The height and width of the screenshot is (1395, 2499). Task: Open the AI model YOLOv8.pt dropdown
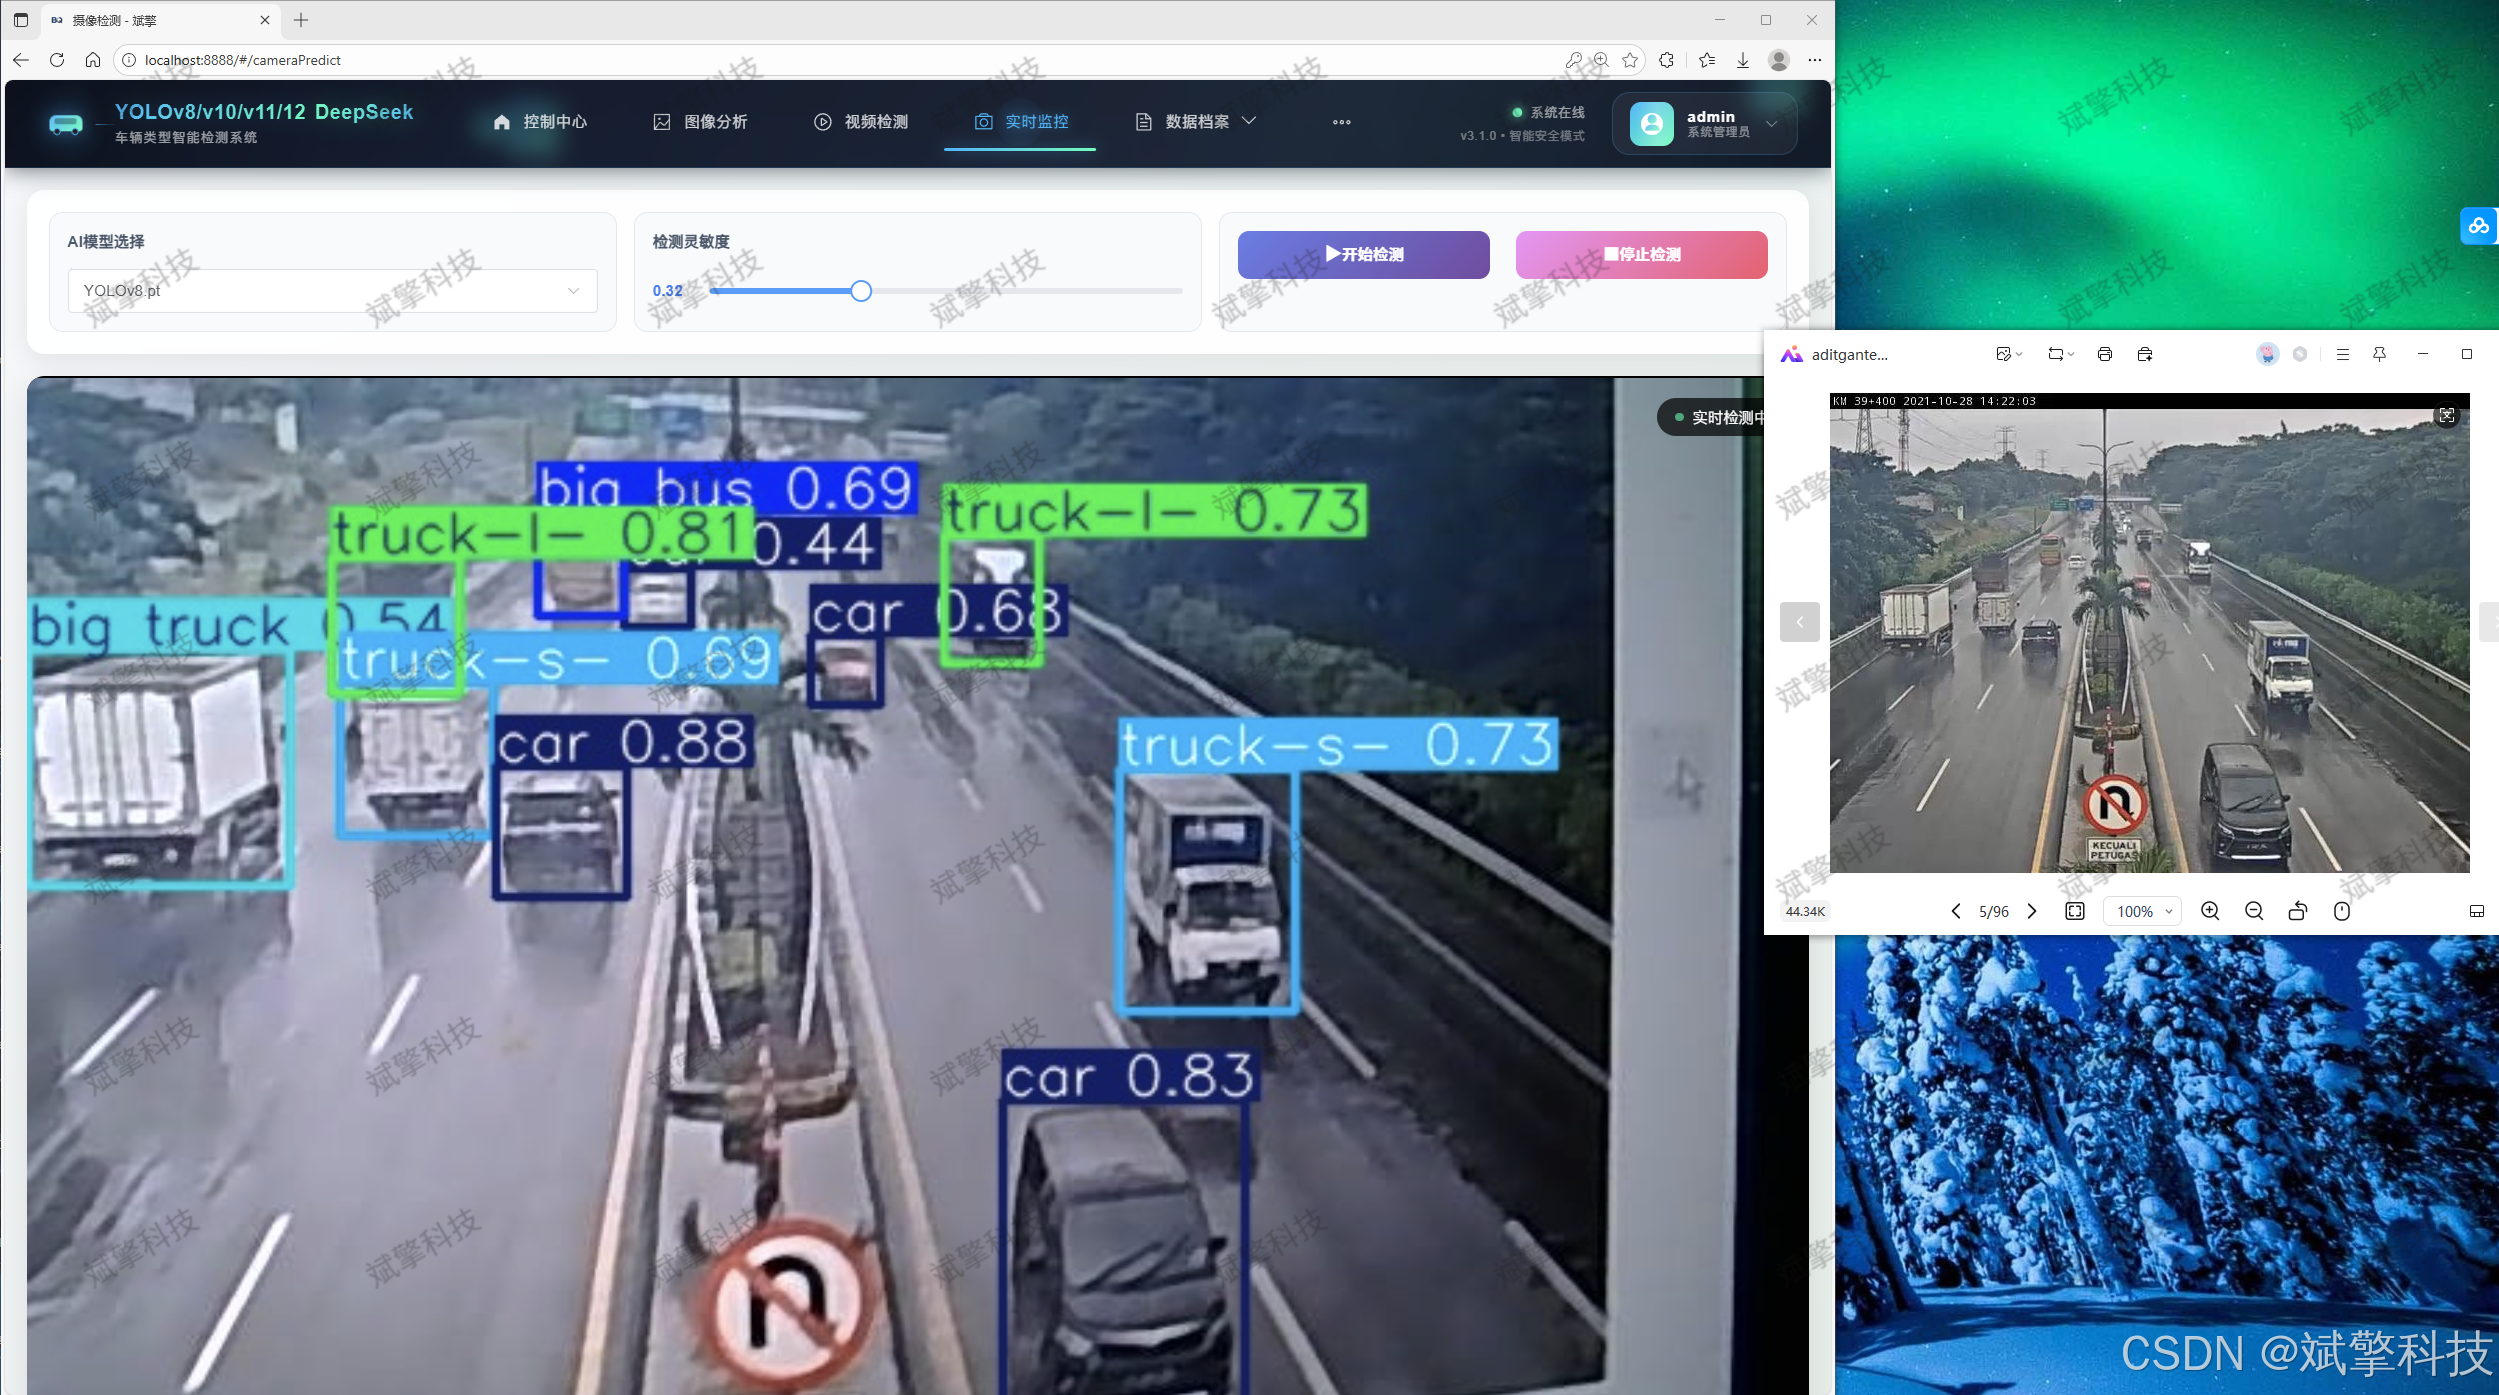pyautogui.click(x=332, y=291)
